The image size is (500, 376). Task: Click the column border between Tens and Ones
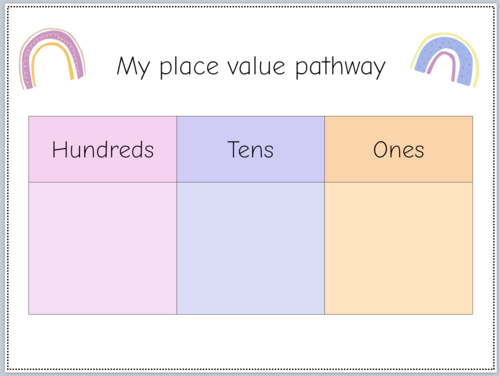pyautogui.click(x=325, y=215)
